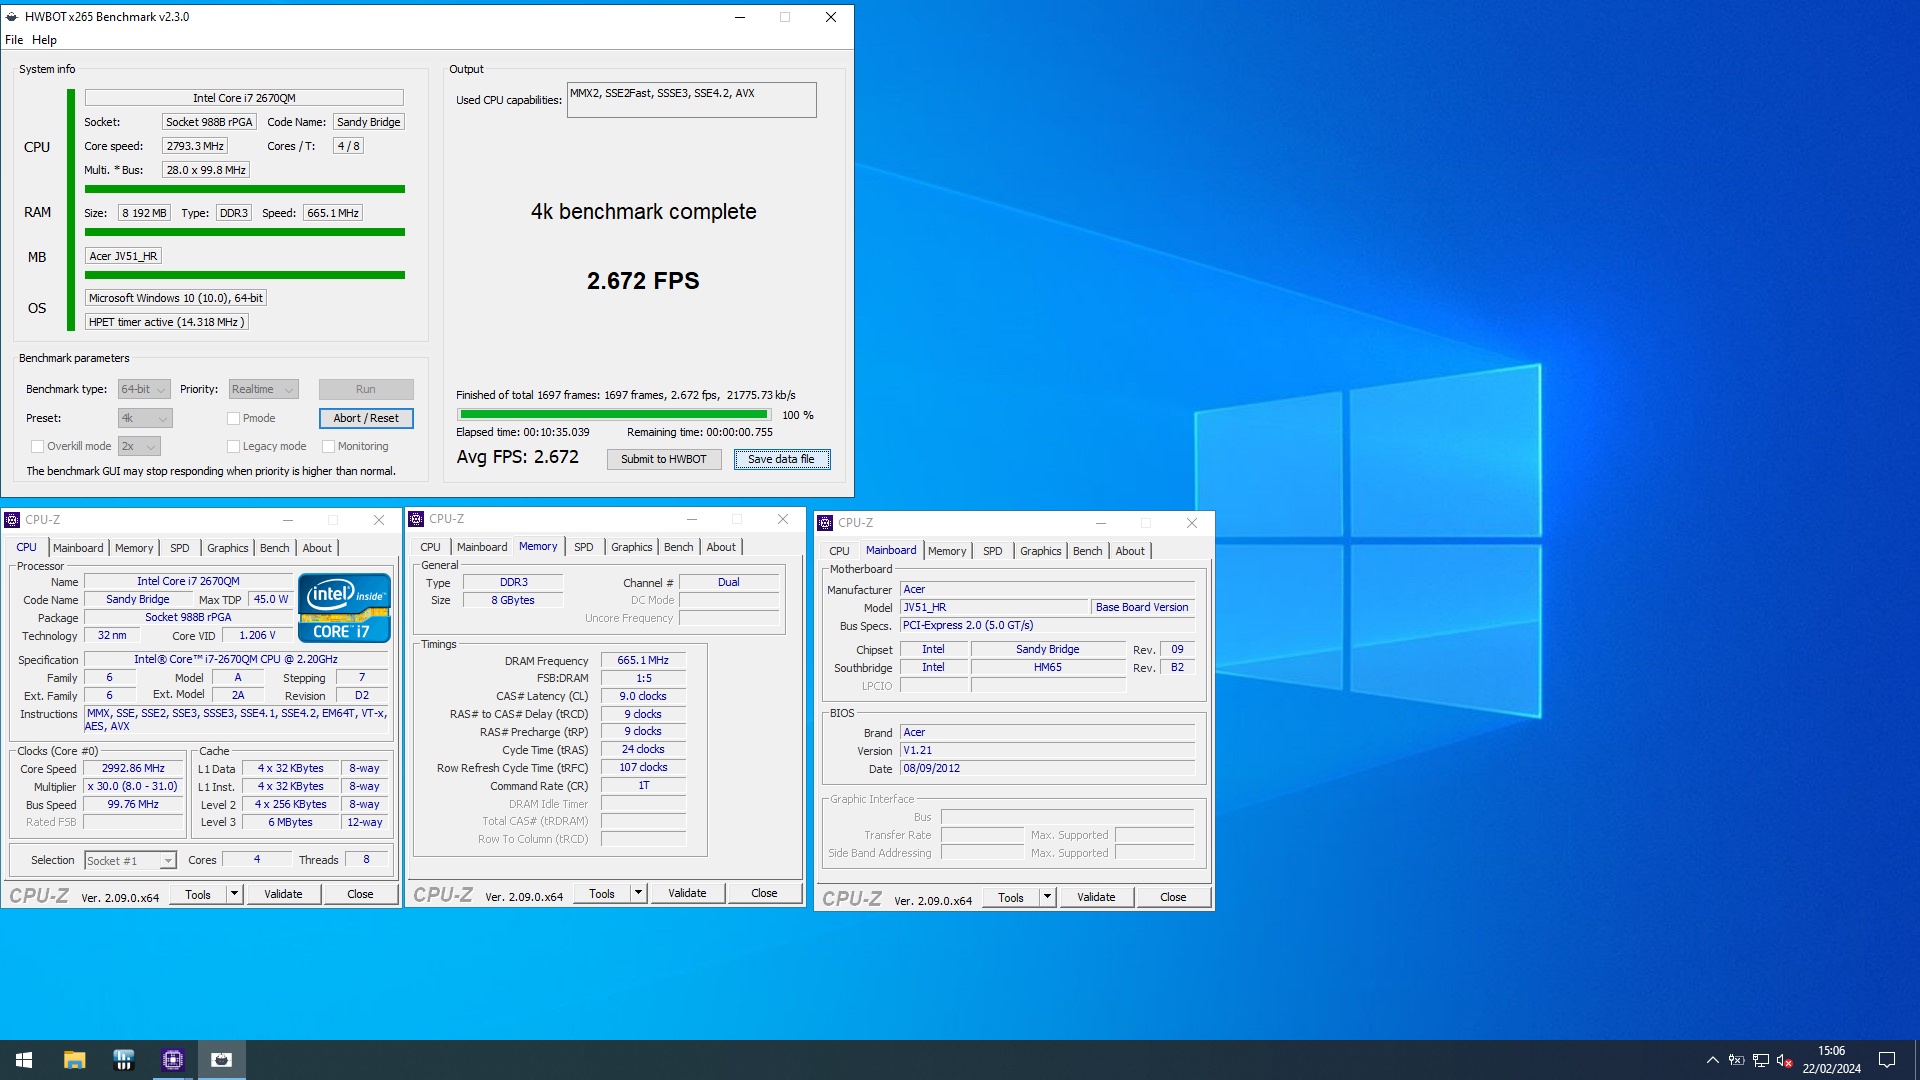Open the Benchmark type 64-bit dropdown
1920x1080 pixels.
pyautogui.click(x=144, y=390)
